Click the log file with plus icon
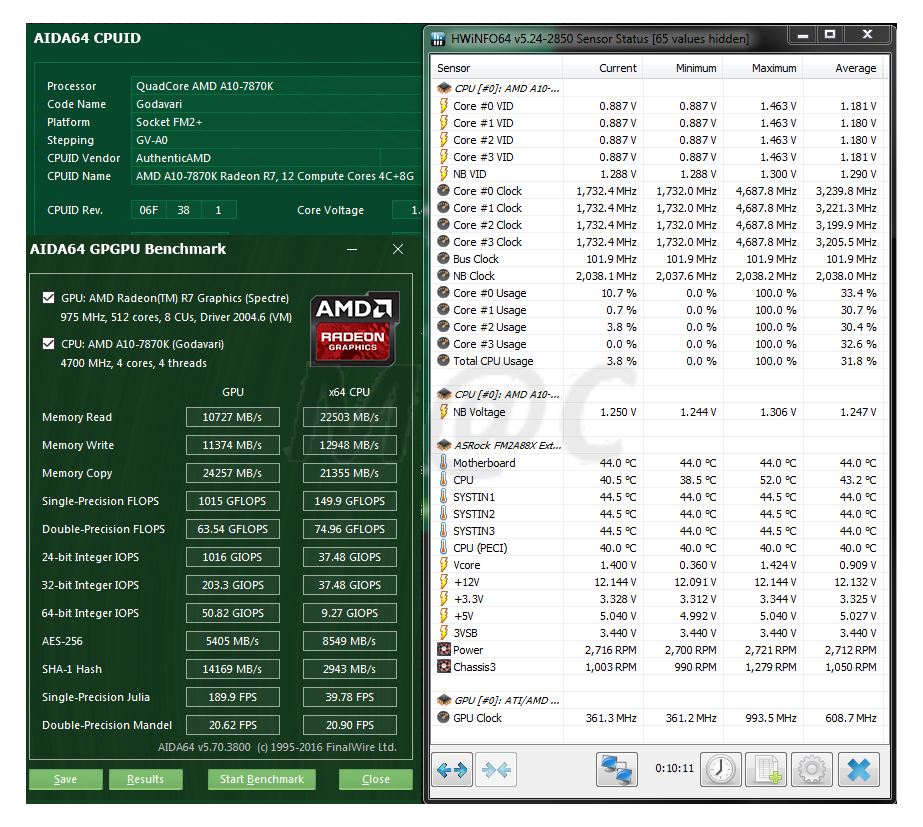This screenshot has height=827, width=923. (766, 769)
